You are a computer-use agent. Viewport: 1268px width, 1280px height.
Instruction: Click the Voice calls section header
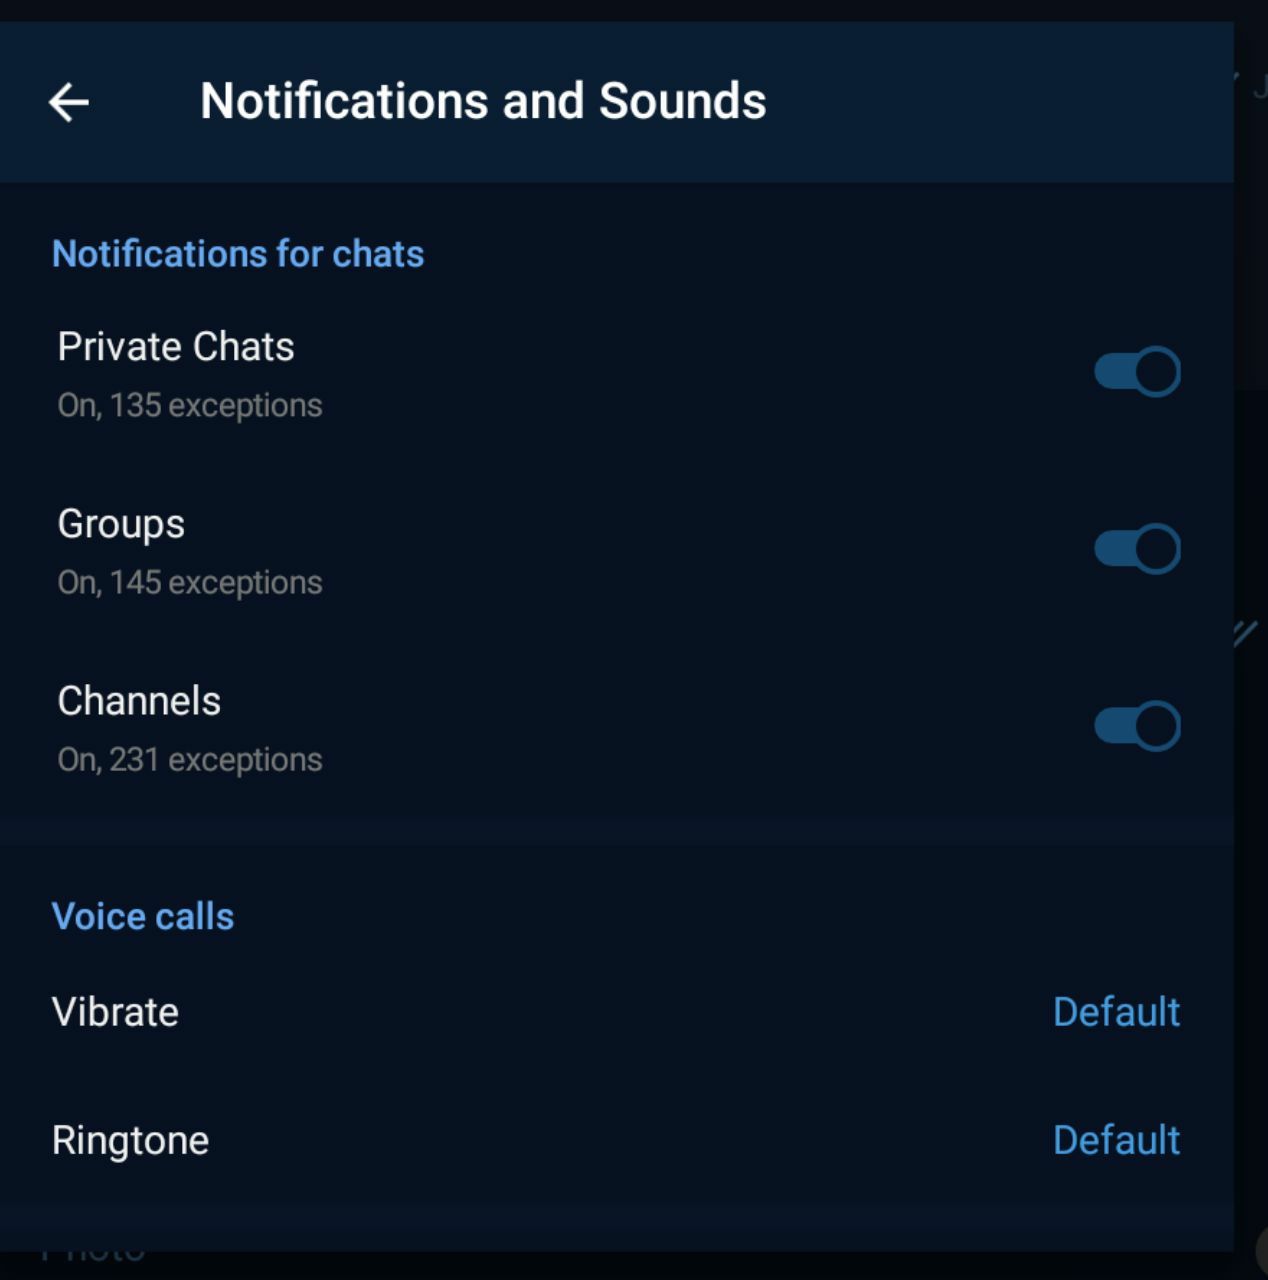(x=143, y=916)
